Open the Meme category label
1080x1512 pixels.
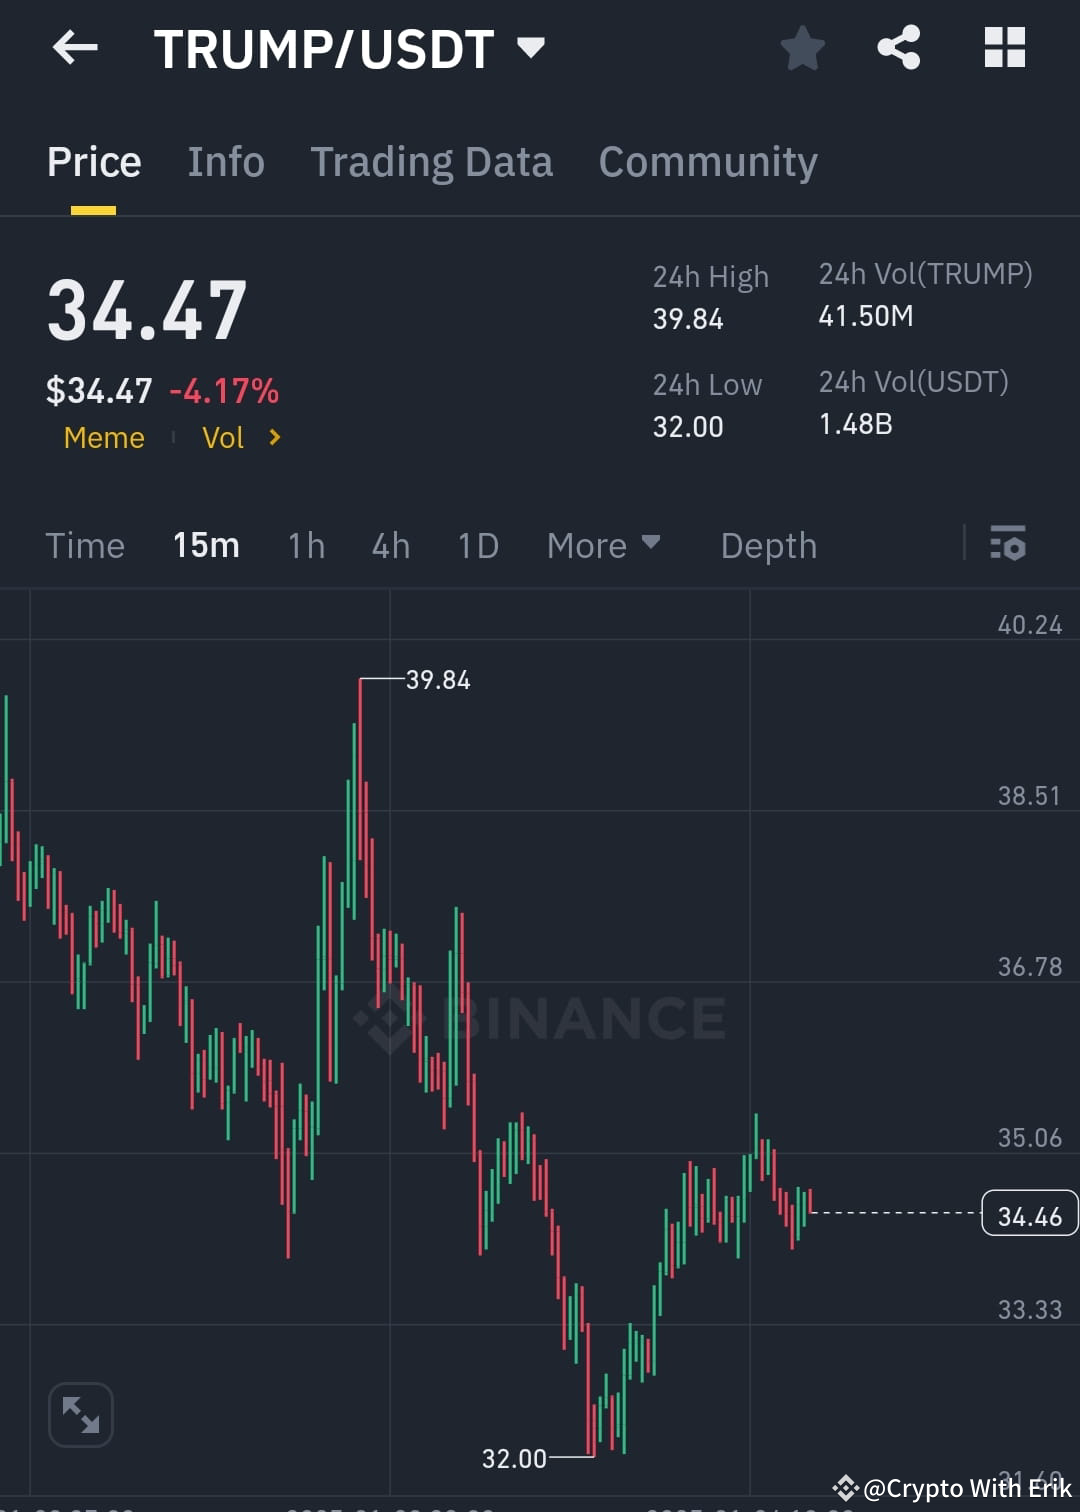[104, 437]
